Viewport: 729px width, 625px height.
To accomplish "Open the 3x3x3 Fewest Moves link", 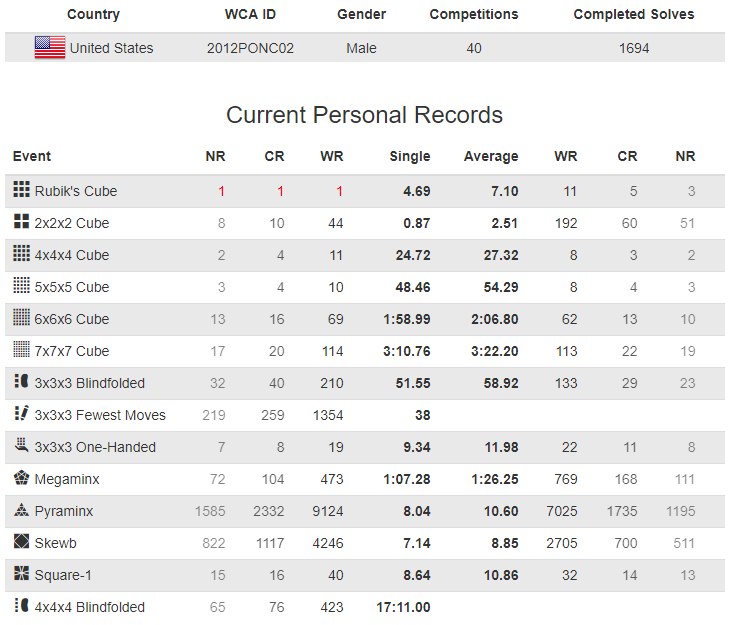I will click(100, 415).
